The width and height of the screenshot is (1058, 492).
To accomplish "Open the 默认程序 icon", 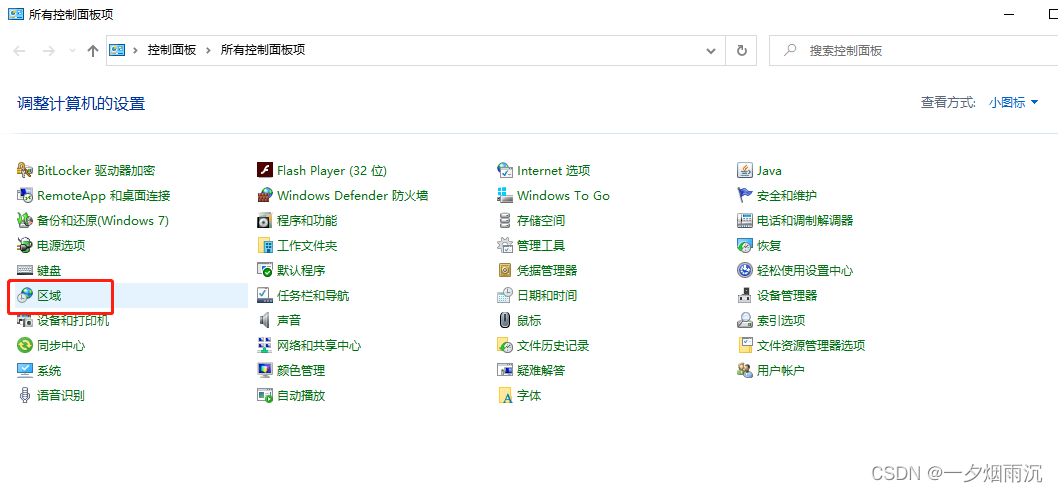I will (x=264, y=271).
